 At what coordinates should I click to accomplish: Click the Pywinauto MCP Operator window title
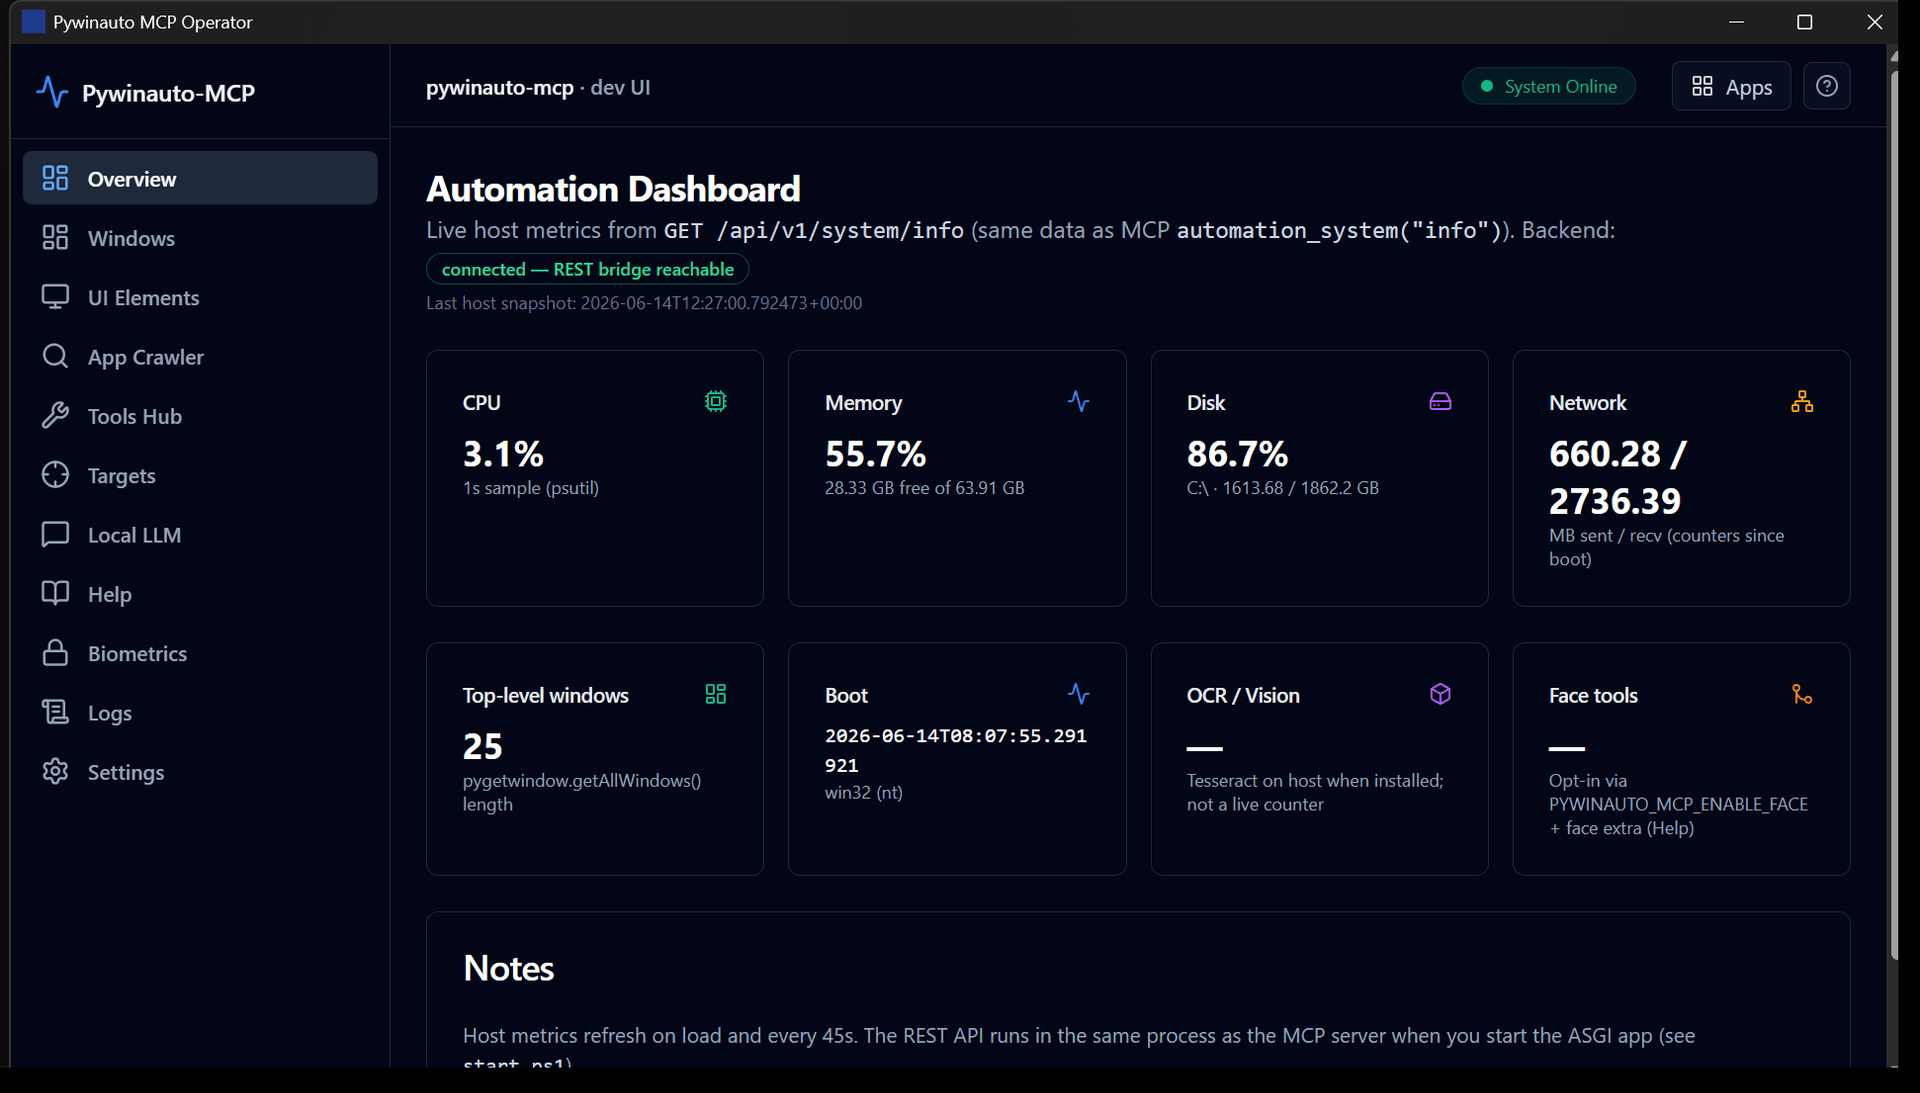(153, 22)
